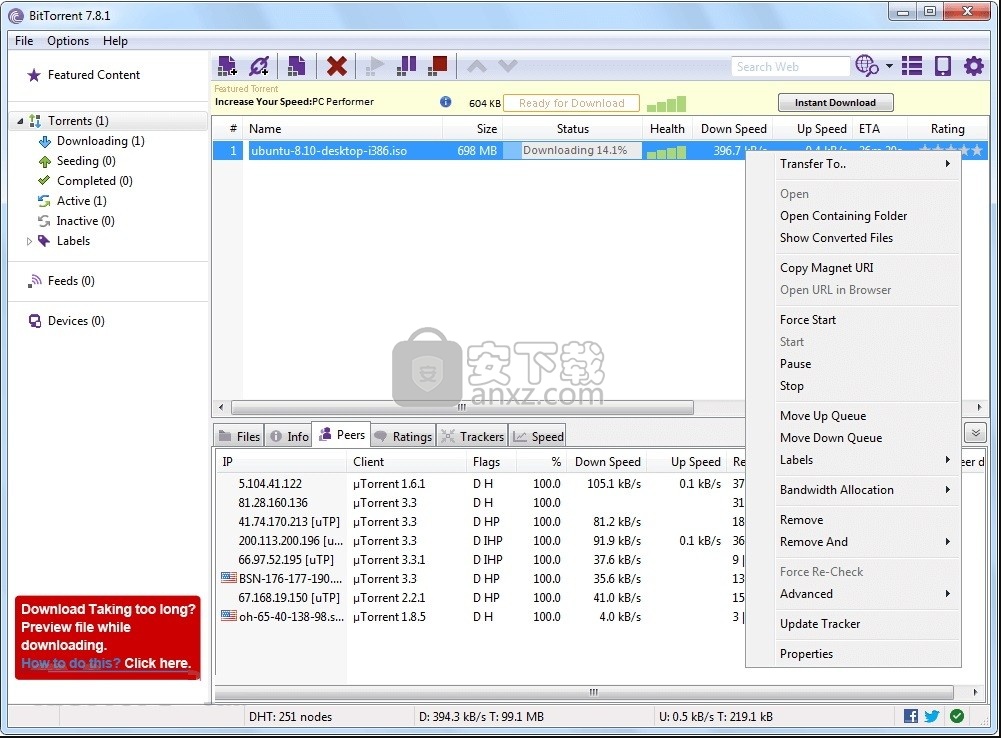Screen dimensions: 1001x738
Task: Click the Search Web input field
Action: click(790, 66)
